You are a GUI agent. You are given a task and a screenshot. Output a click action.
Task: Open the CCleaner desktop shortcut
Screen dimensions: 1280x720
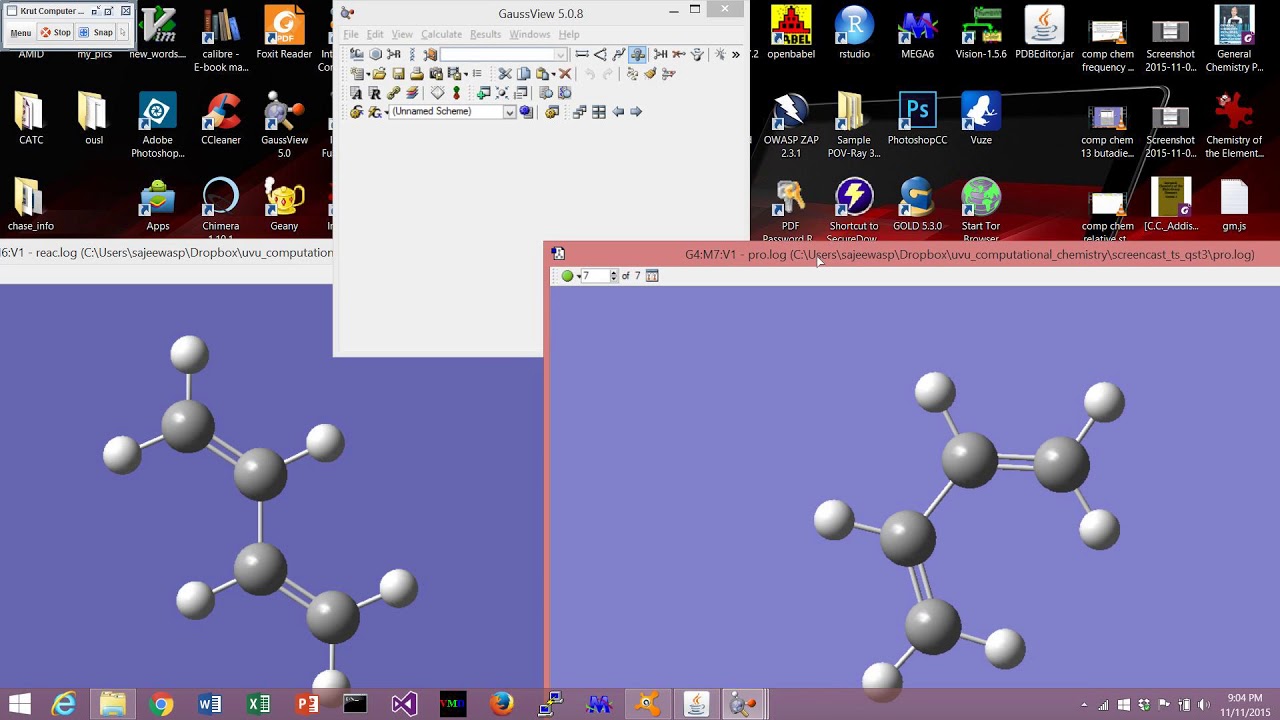coord(221,120)
